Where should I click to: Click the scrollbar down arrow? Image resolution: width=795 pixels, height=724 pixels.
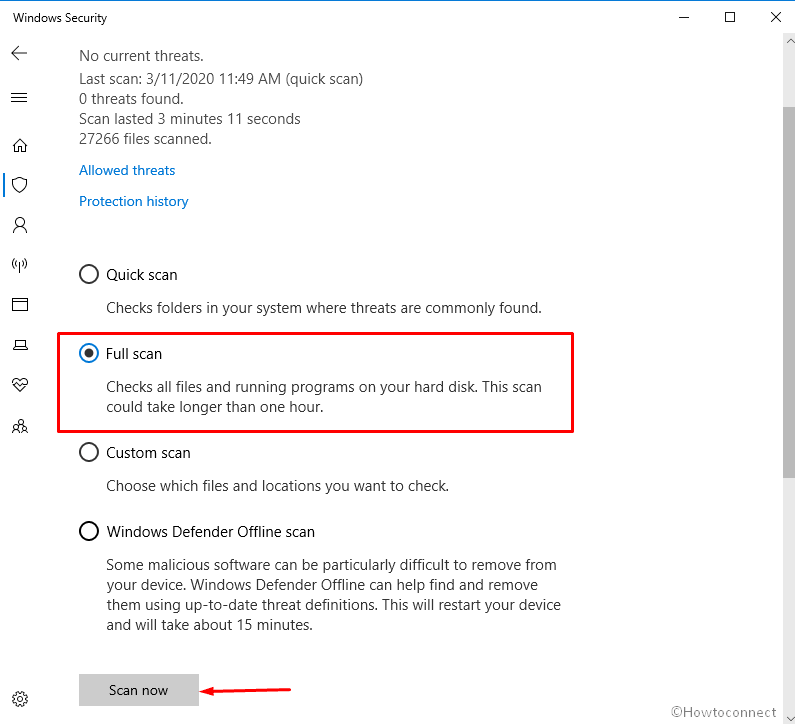tap(789, 717)
